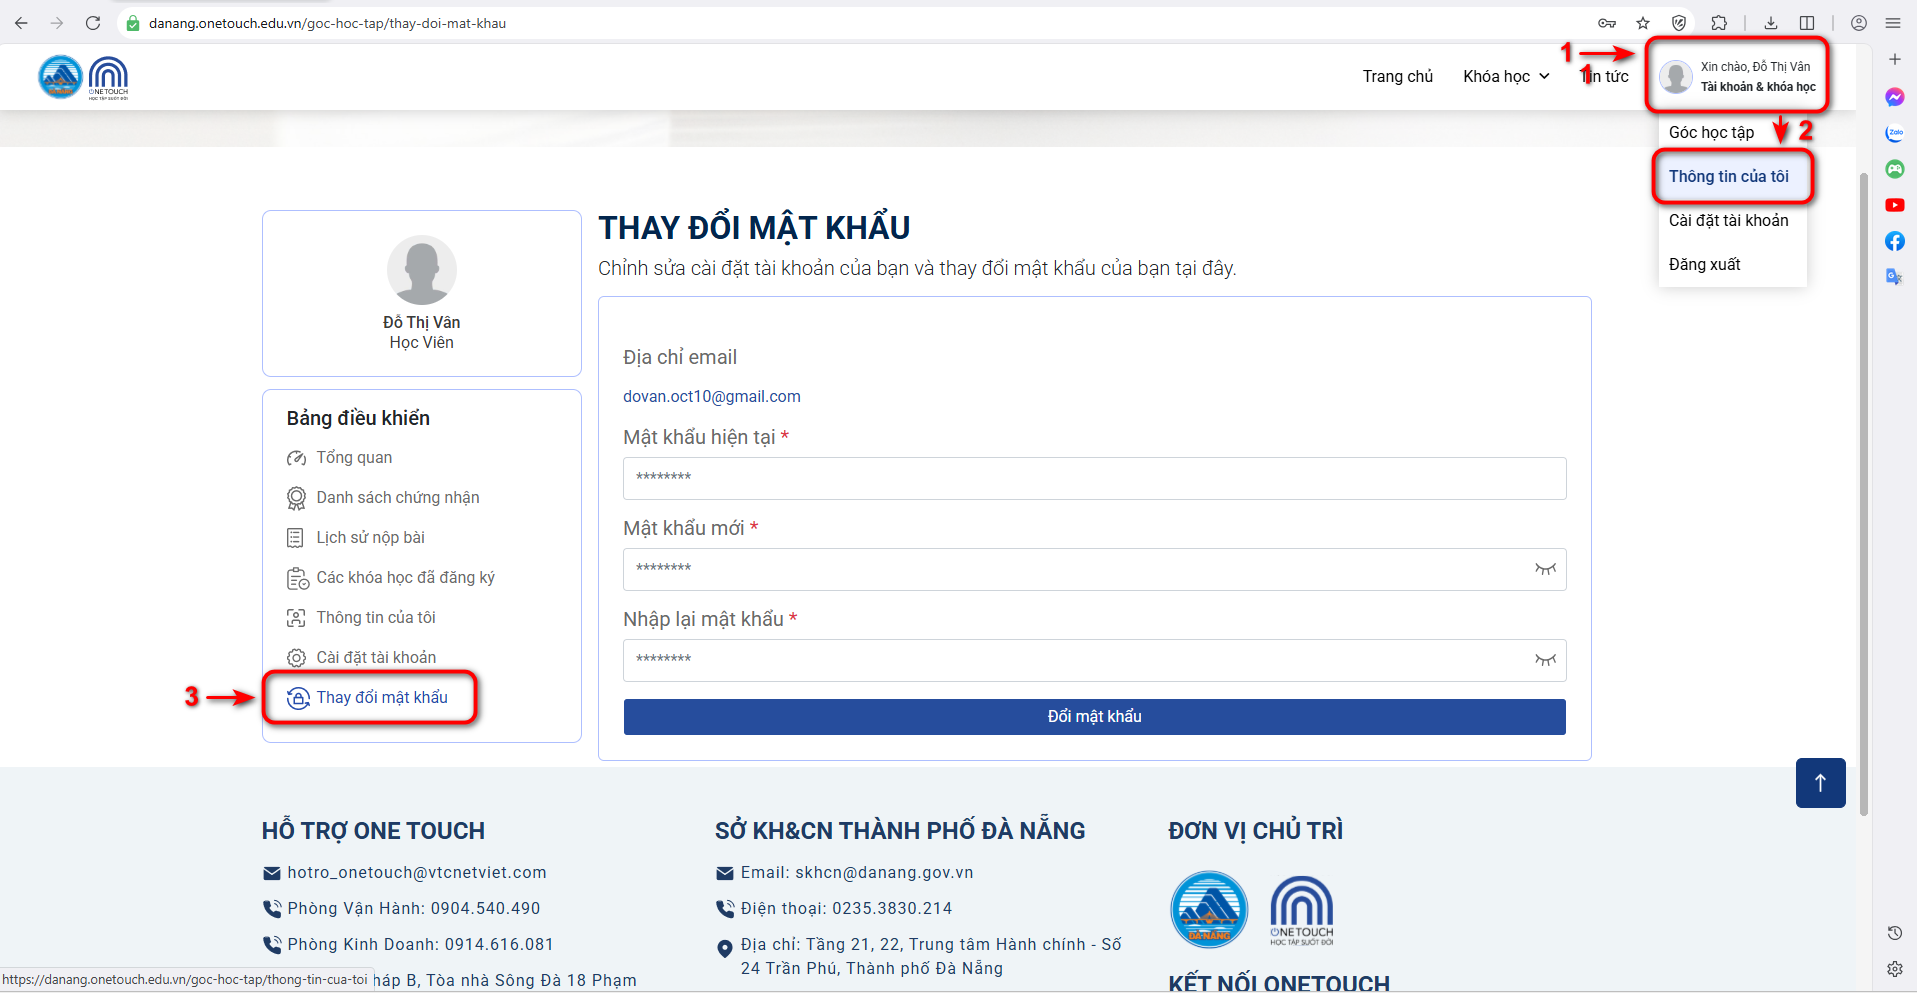The width and height of the screenshot is (1917, 993).
Task: Click the Messenger icon in browser sidebar
Action: pos(1894,97)
